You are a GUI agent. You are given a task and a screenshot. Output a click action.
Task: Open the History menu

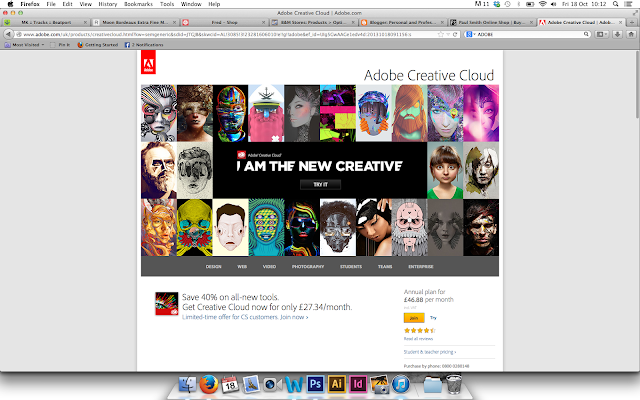coord(107,4)
